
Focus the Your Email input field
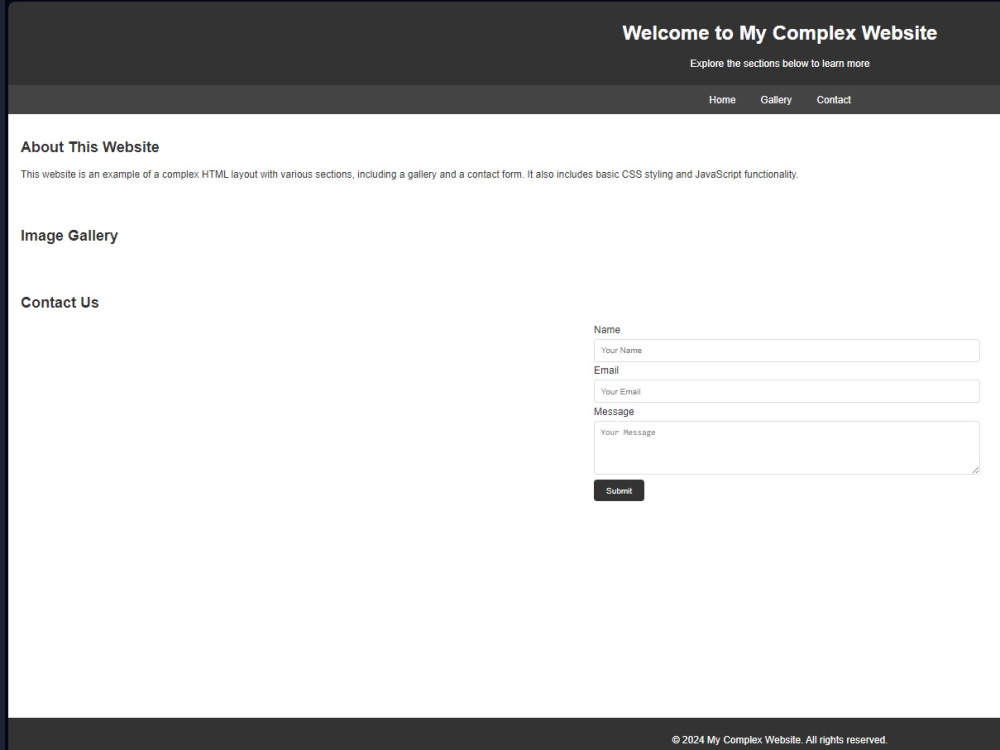pos(786,392)
